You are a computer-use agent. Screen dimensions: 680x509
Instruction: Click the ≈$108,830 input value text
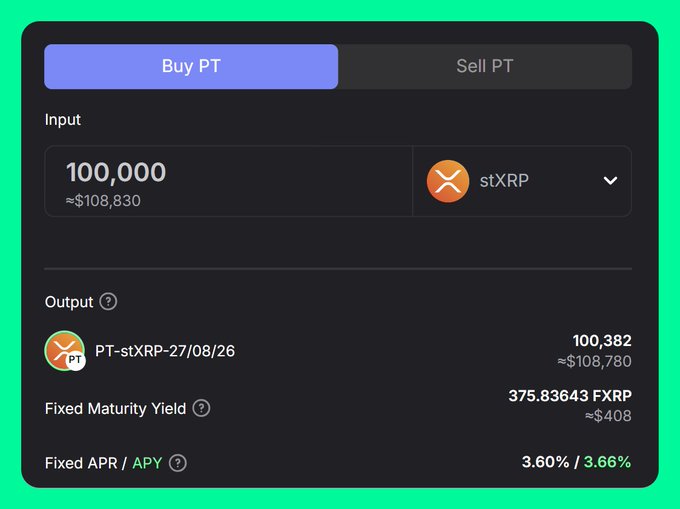[x=103, y=201]
